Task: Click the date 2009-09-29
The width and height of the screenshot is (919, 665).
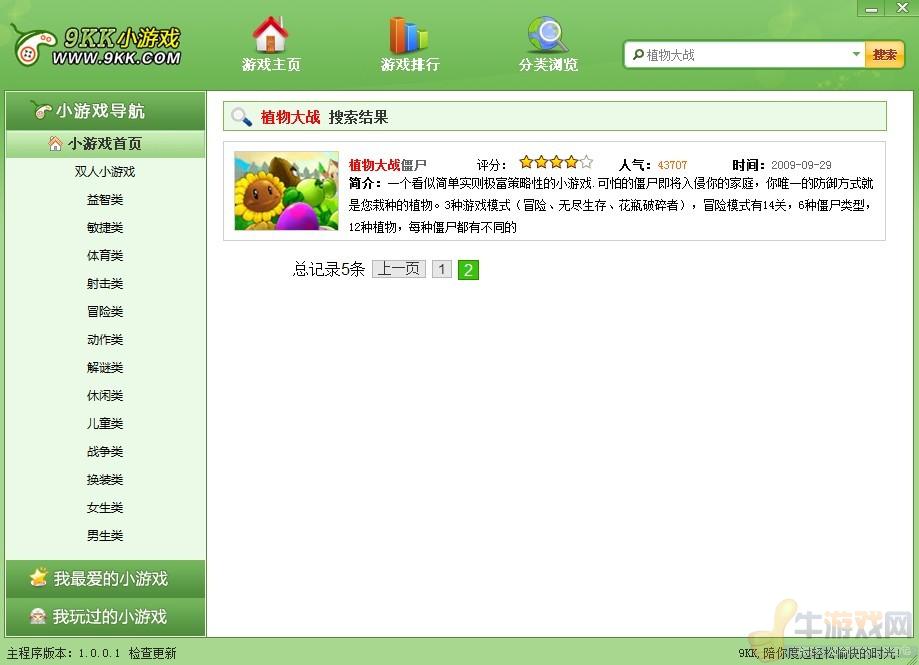Action: point(801,165)
